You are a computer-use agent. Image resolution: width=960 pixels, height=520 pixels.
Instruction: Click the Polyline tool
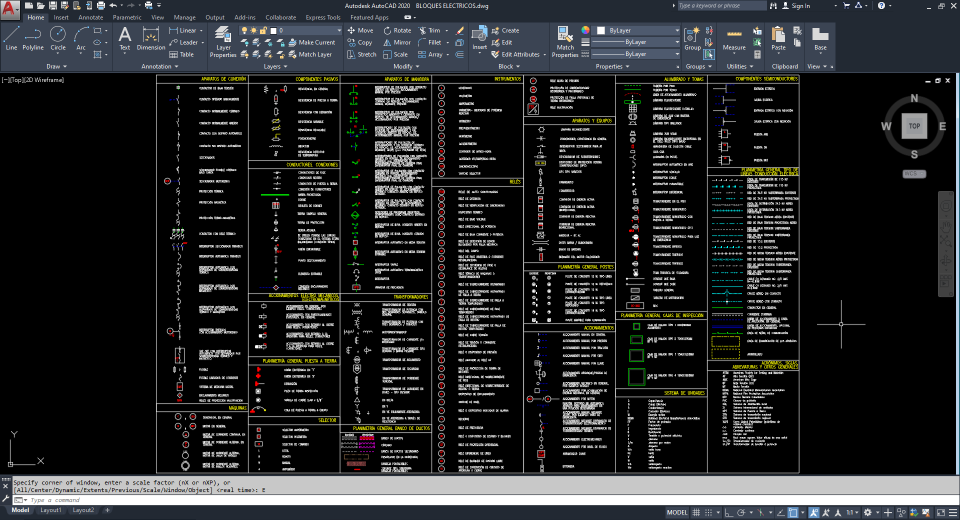(33, 38)
